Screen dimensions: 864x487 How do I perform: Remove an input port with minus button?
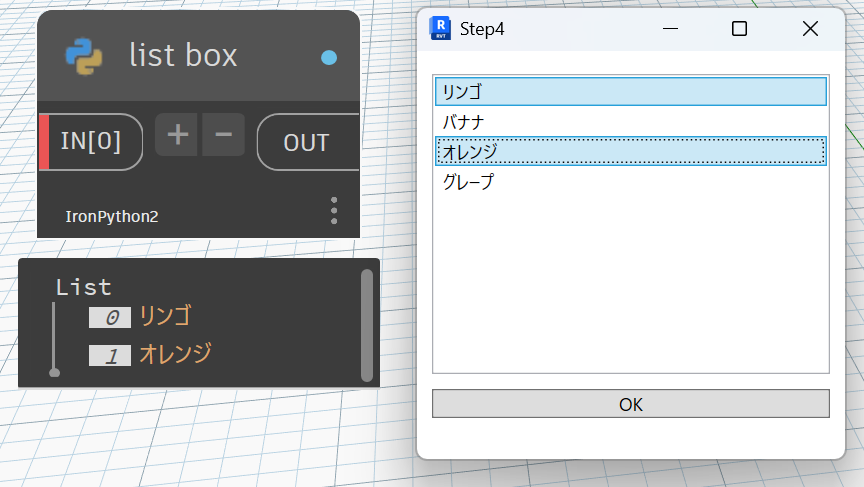click(x=223, y=135)
